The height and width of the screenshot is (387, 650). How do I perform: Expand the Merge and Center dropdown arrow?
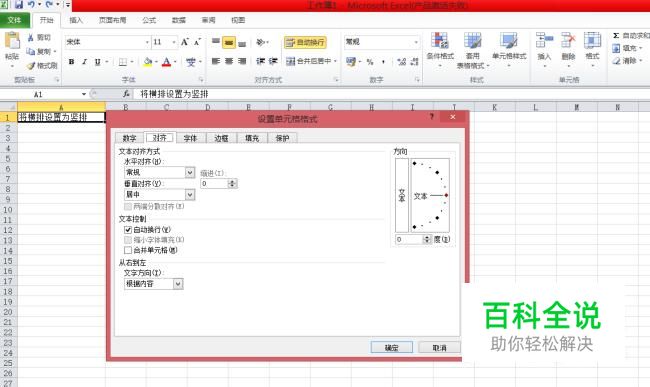coord(335,61)
